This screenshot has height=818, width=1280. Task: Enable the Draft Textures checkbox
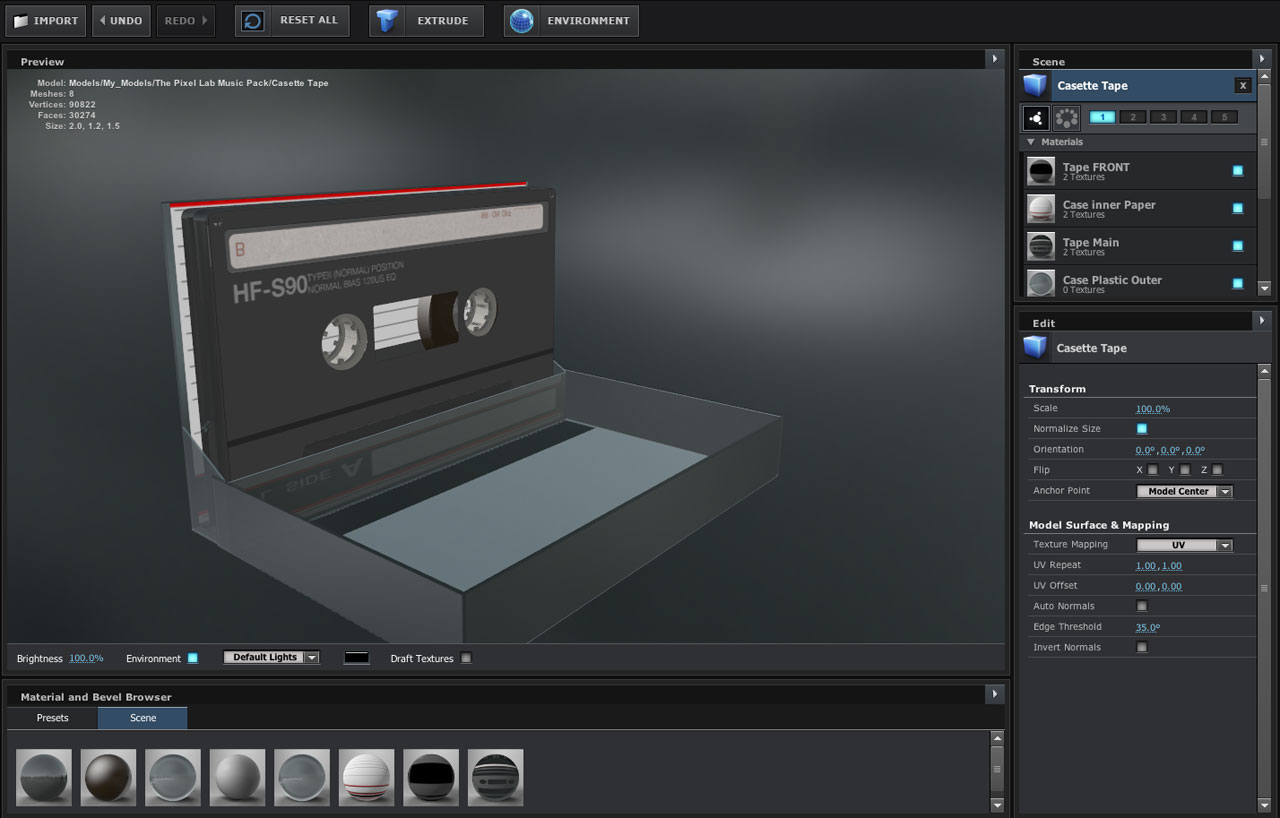[x=466, y=658]
